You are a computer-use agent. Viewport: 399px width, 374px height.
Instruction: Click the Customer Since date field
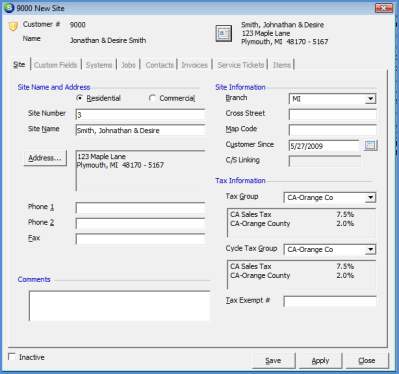point(324,146)
